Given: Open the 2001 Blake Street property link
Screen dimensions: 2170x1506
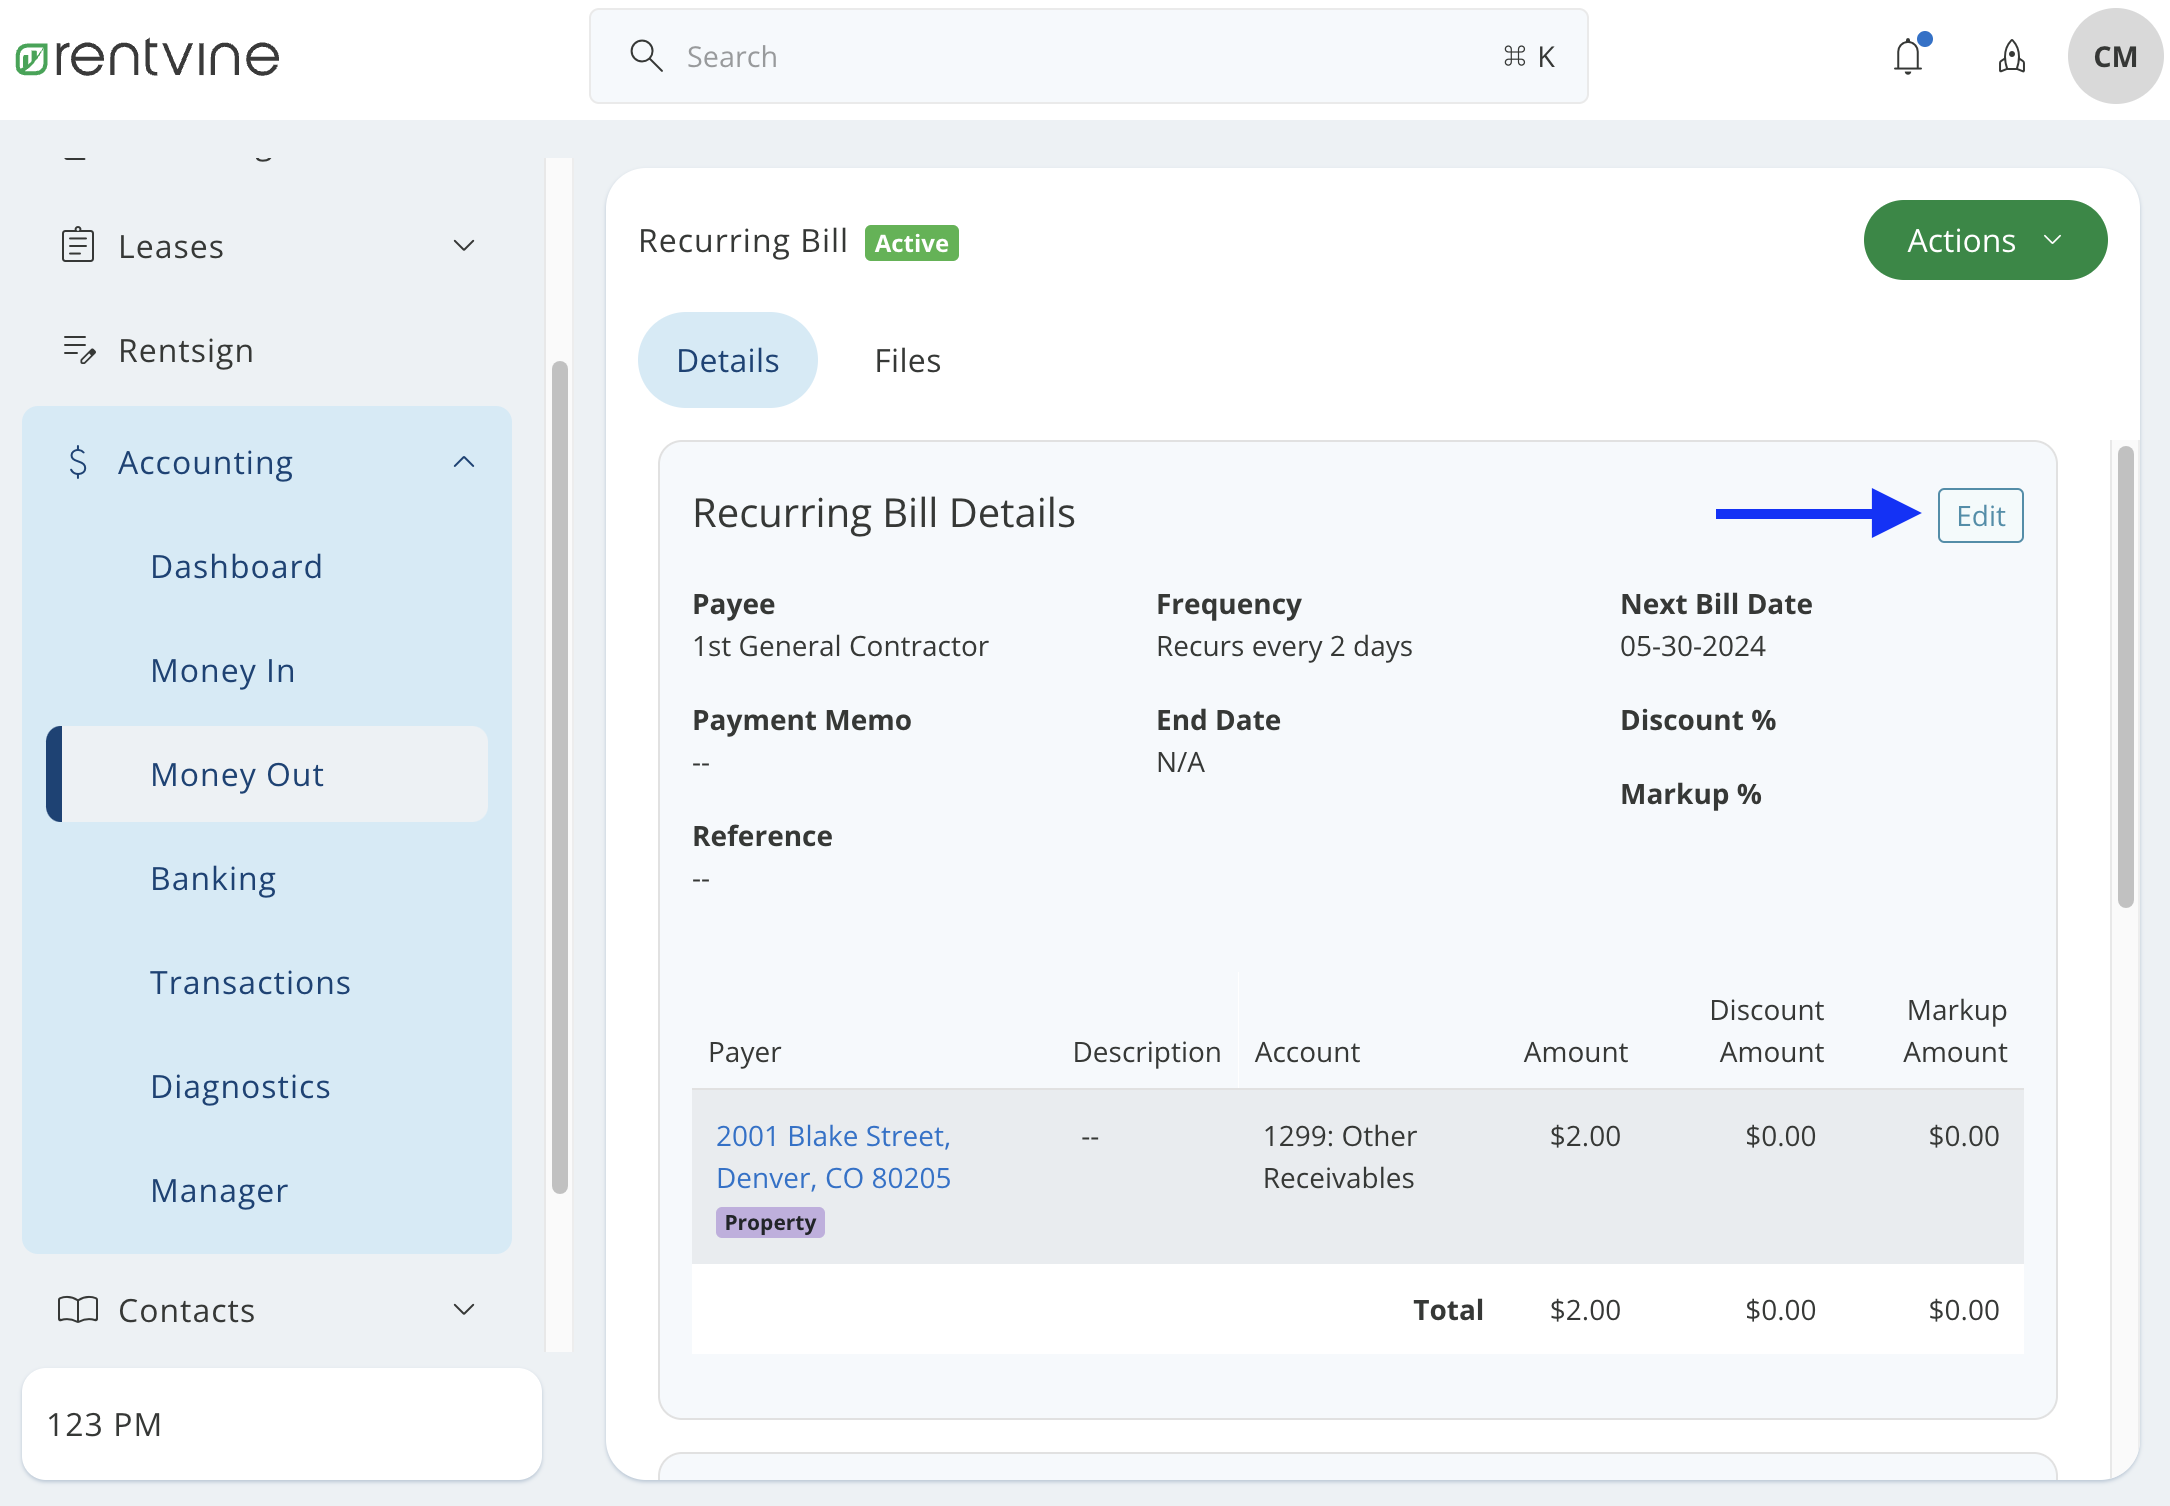Looking at the screenshot, I should [x=833, y=1156].
